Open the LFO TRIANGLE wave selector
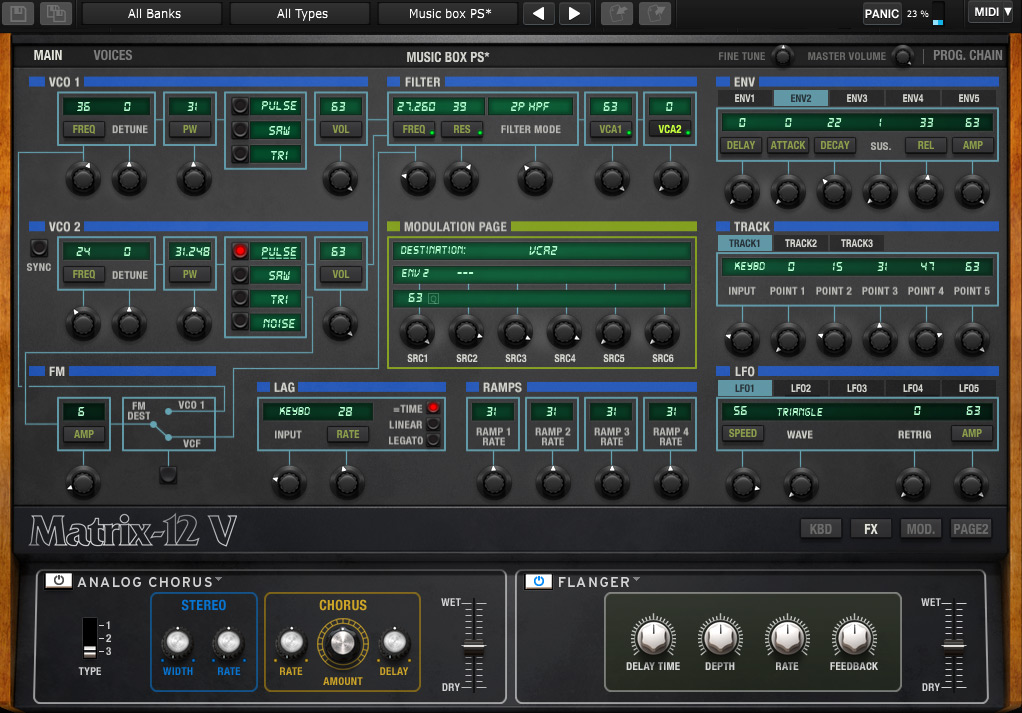The height and width of the screenshot is (713, 1022). tap(799, 412)
